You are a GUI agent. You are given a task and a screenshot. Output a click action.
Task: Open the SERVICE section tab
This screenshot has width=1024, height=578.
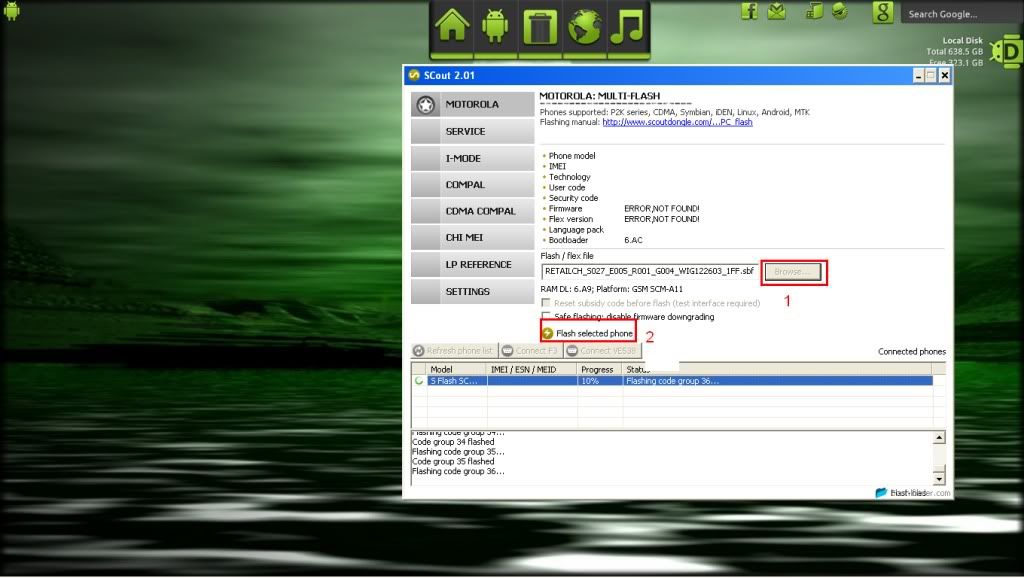(x=473, y=131)
